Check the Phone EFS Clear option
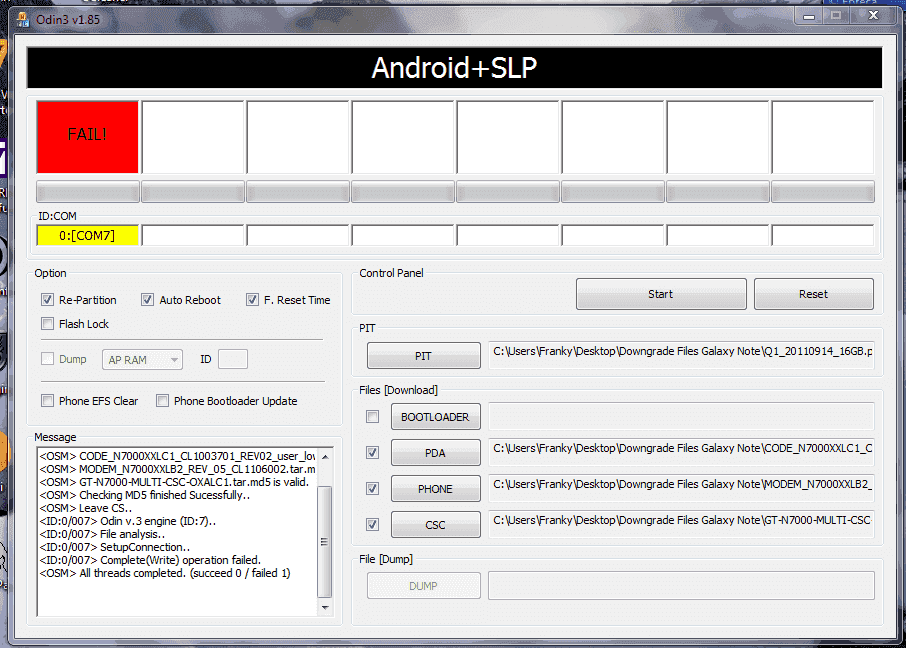906x648 pixels. [48, 401]
